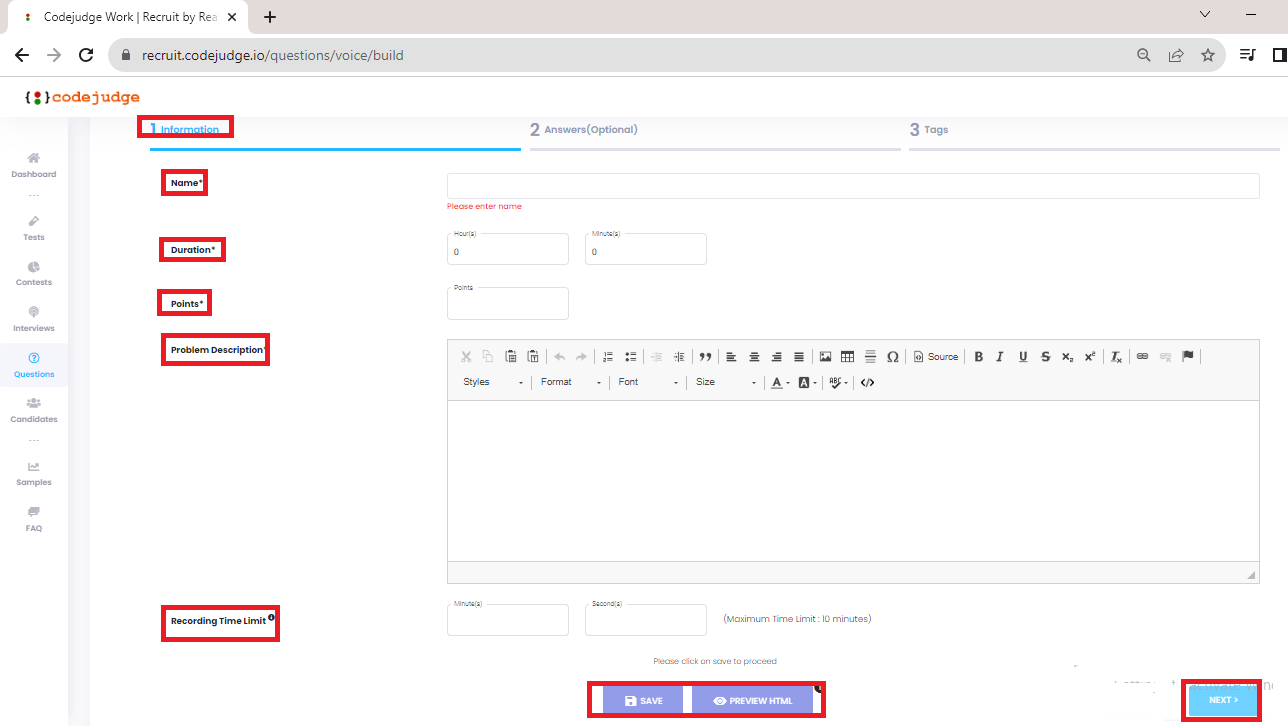Open the Font dropdown
This screenshot has height=726, width=1288.
[648, 382]
